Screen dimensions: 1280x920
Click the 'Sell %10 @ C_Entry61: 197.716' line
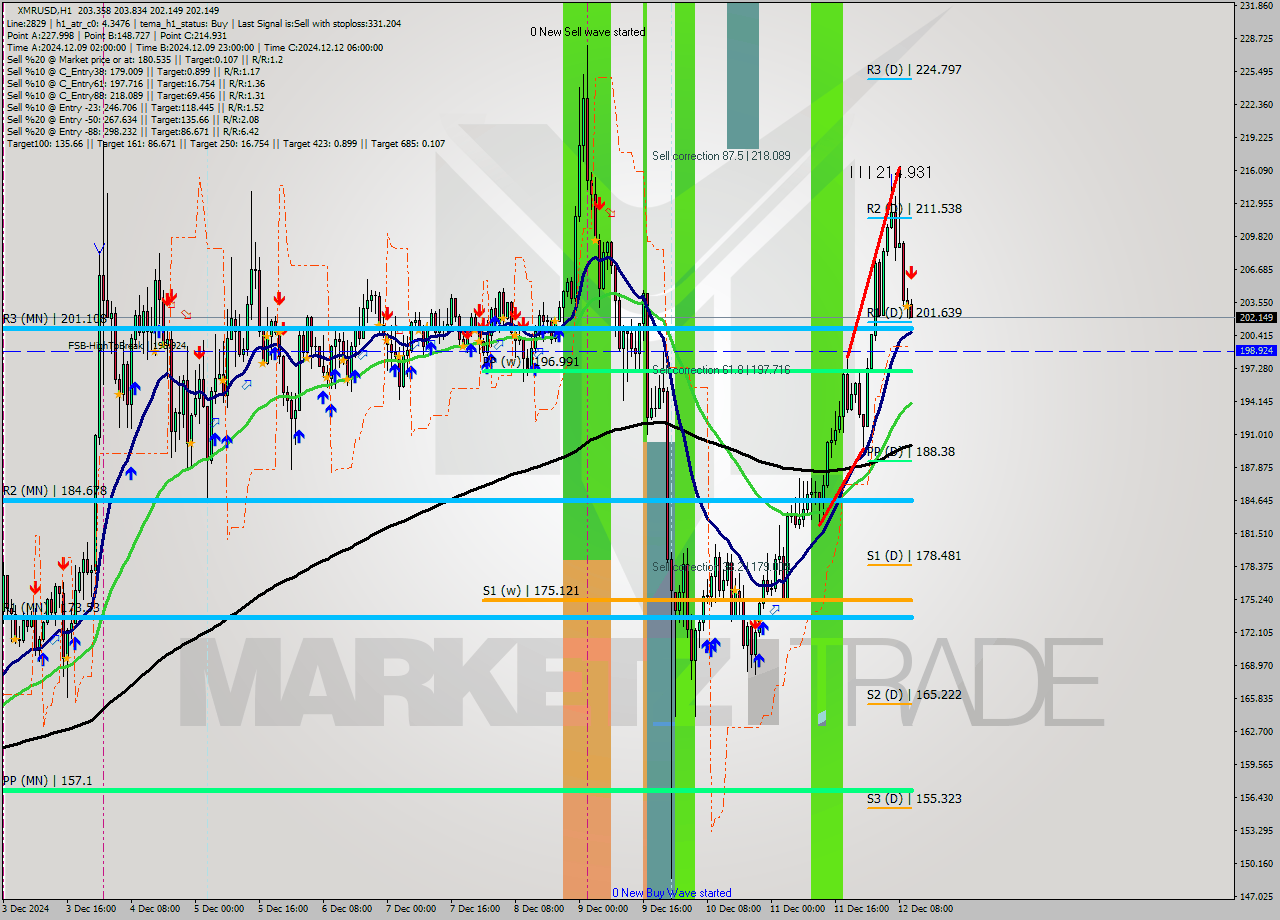pos(136,83)
